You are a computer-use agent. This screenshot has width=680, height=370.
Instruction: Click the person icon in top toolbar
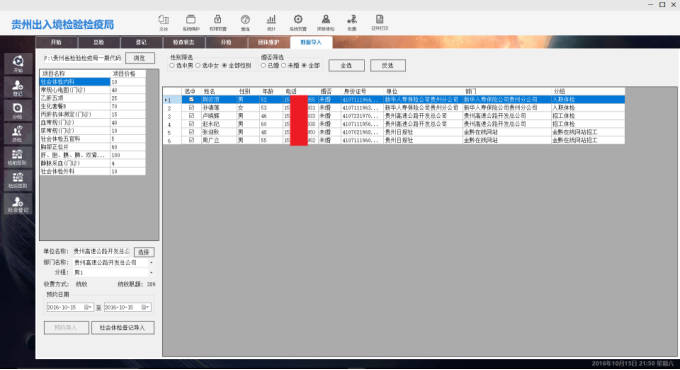(325, 22)
